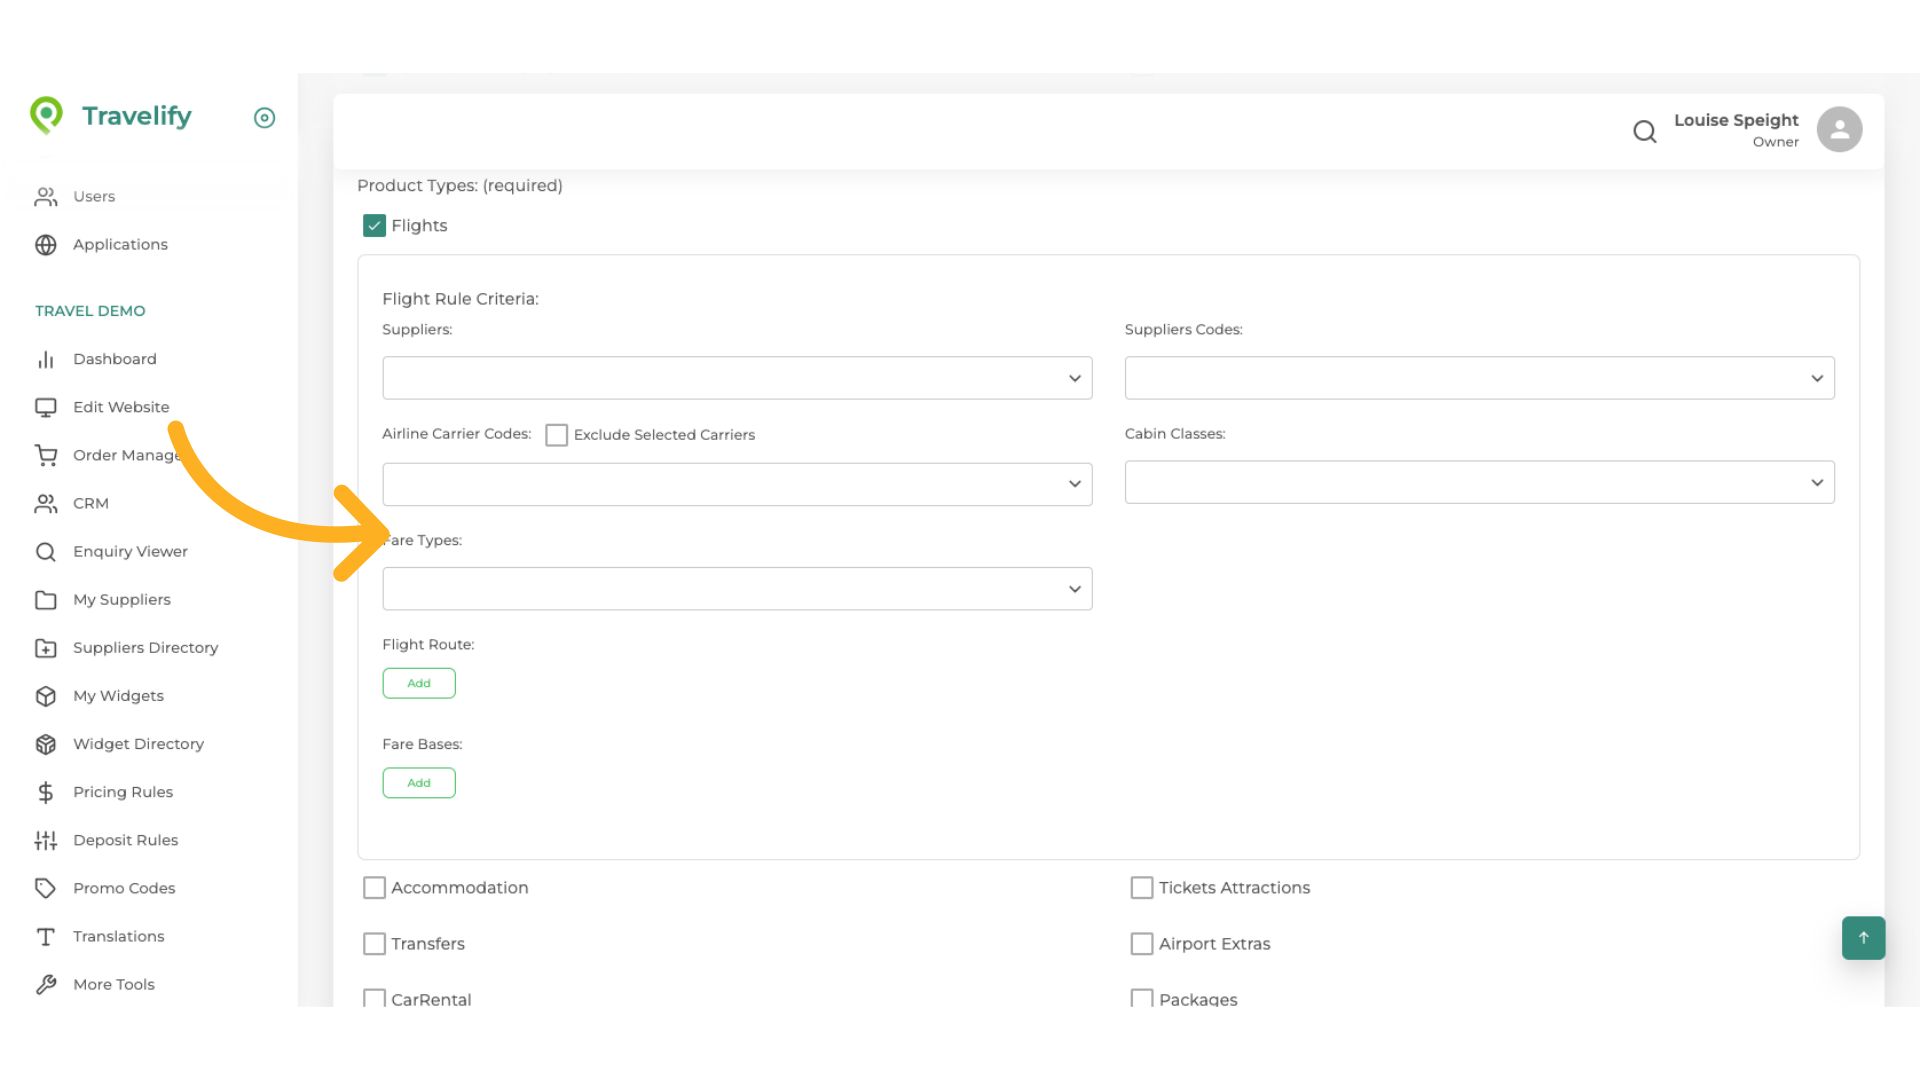Click the Pricing Rules dollar icon

pyautogui.click(x=46, y=791)
